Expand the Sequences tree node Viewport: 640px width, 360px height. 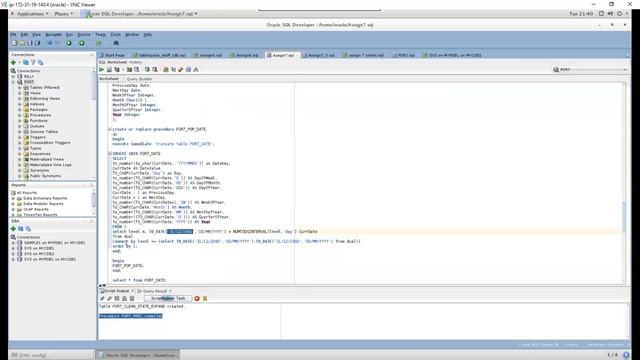20,154
